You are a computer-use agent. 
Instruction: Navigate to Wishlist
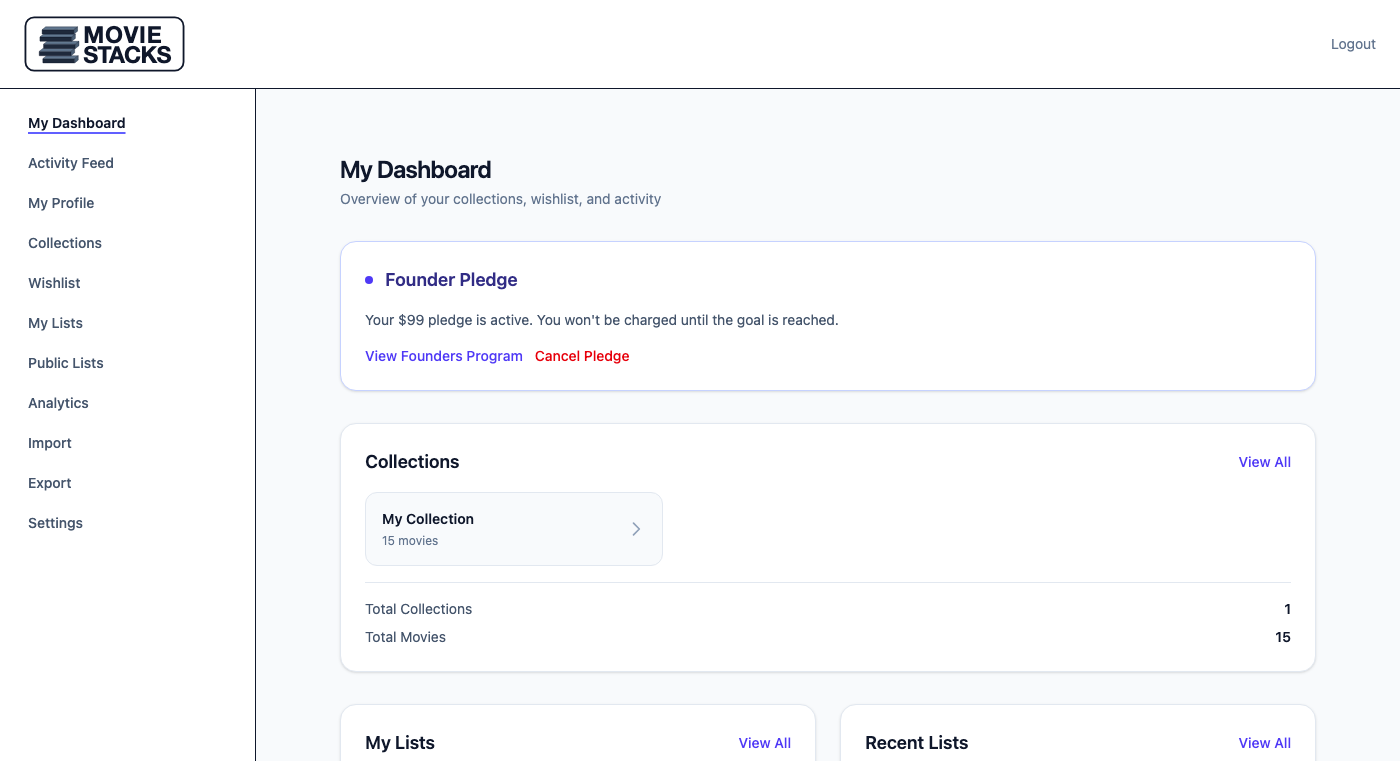[x=54, y=283]
